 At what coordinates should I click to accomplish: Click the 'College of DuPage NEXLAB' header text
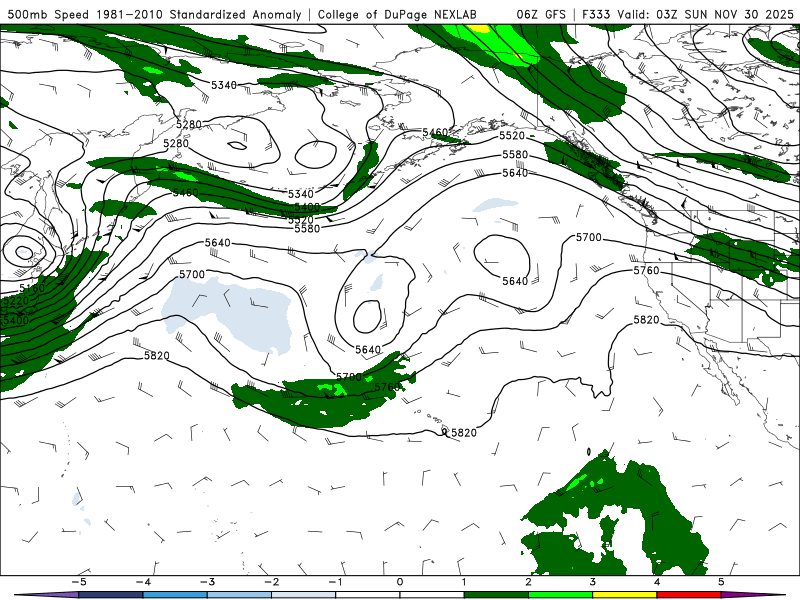(397, 14)
